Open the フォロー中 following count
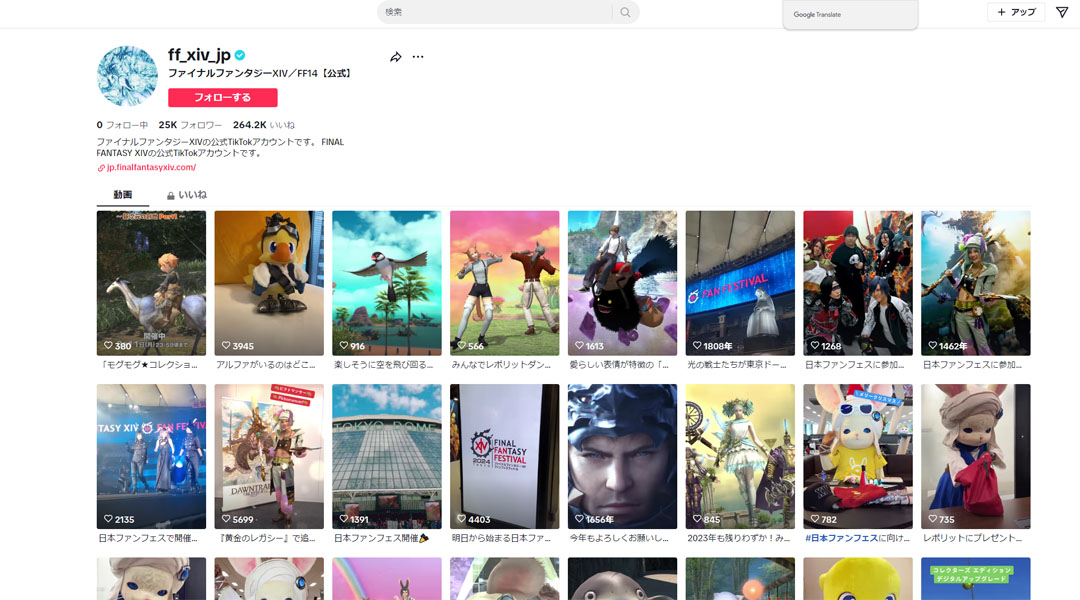The height and width of the screenshot is (600, 1080). pos(122,125)
